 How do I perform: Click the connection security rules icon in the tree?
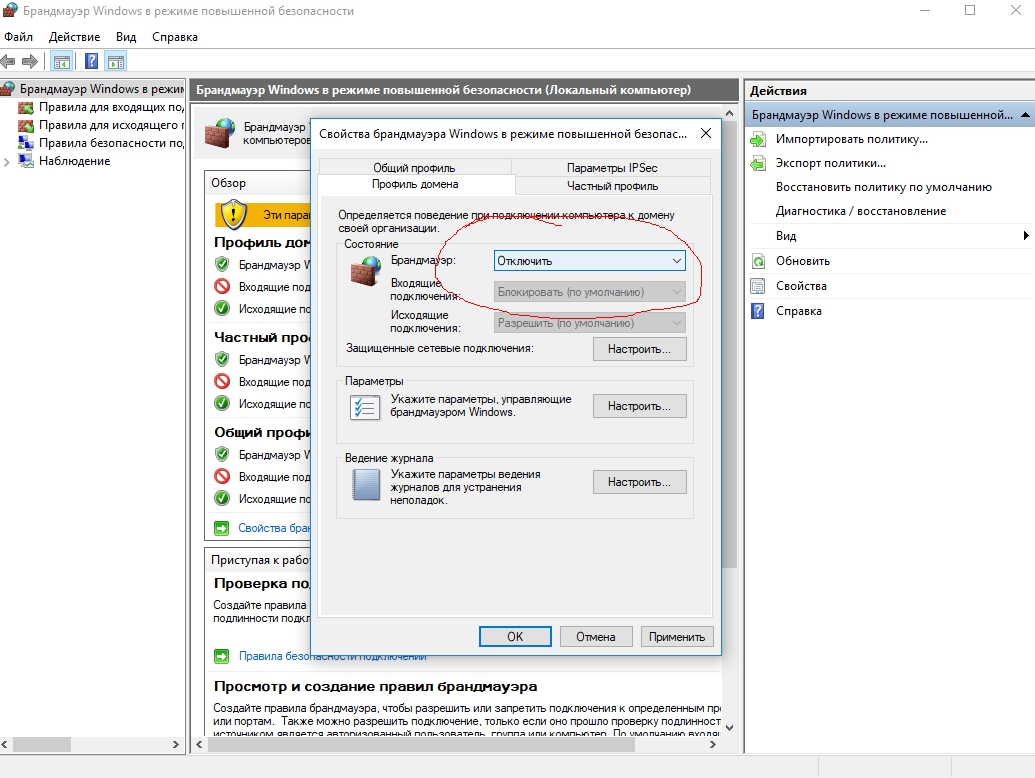coord(26,143)
